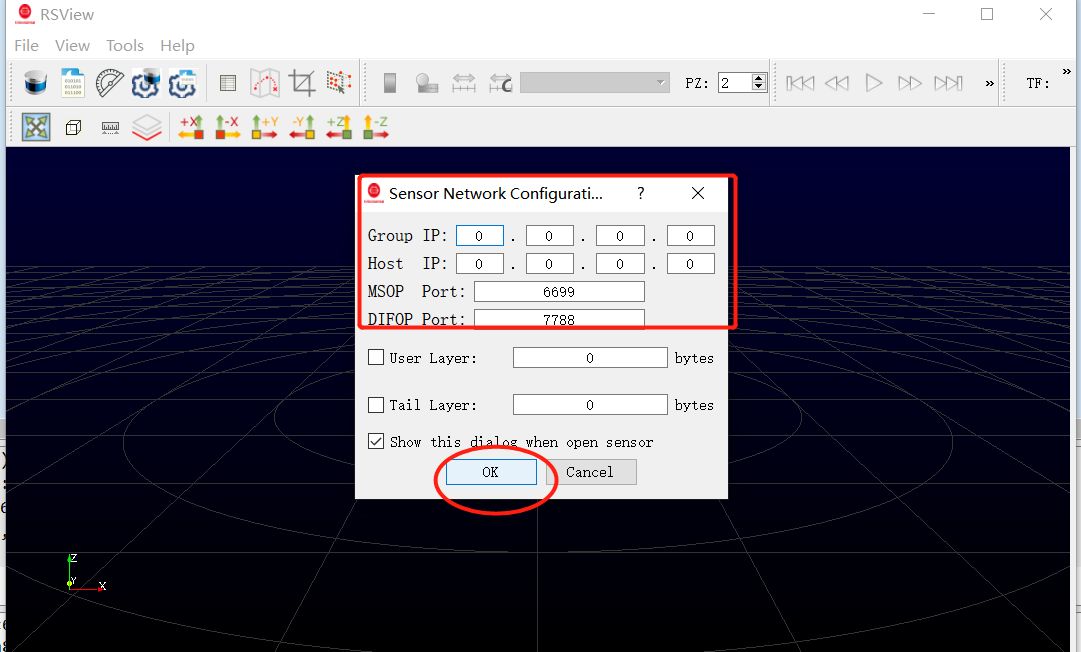Decrease the PZ value with down arrow
This screenshot has height=652, width=1081.
(x=758, y=88)
